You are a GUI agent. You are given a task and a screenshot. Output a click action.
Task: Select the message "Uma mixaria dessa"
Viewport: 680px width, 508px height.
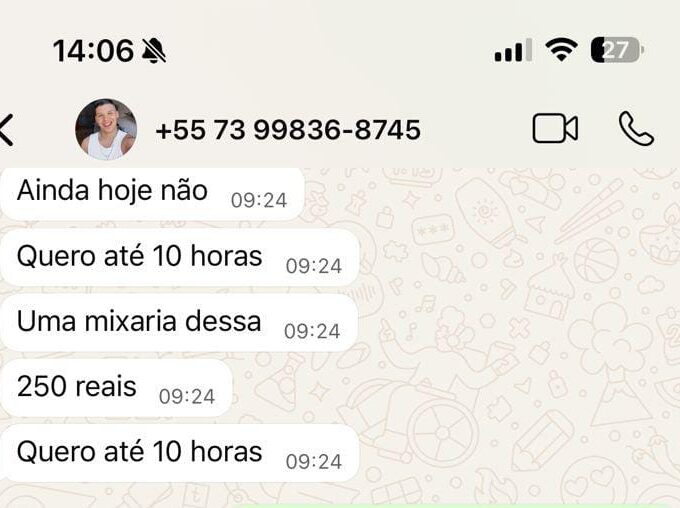(x=179, y=323)
